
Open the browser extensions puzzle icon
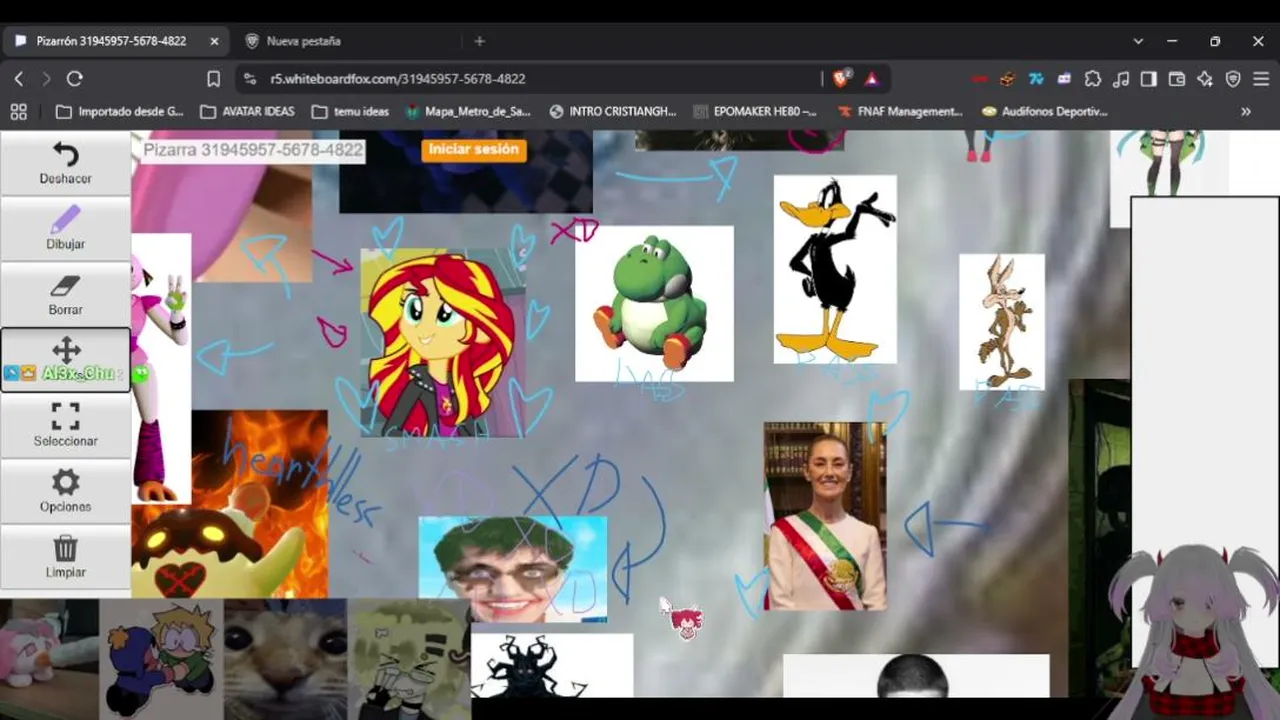[x=1092, y=78]
